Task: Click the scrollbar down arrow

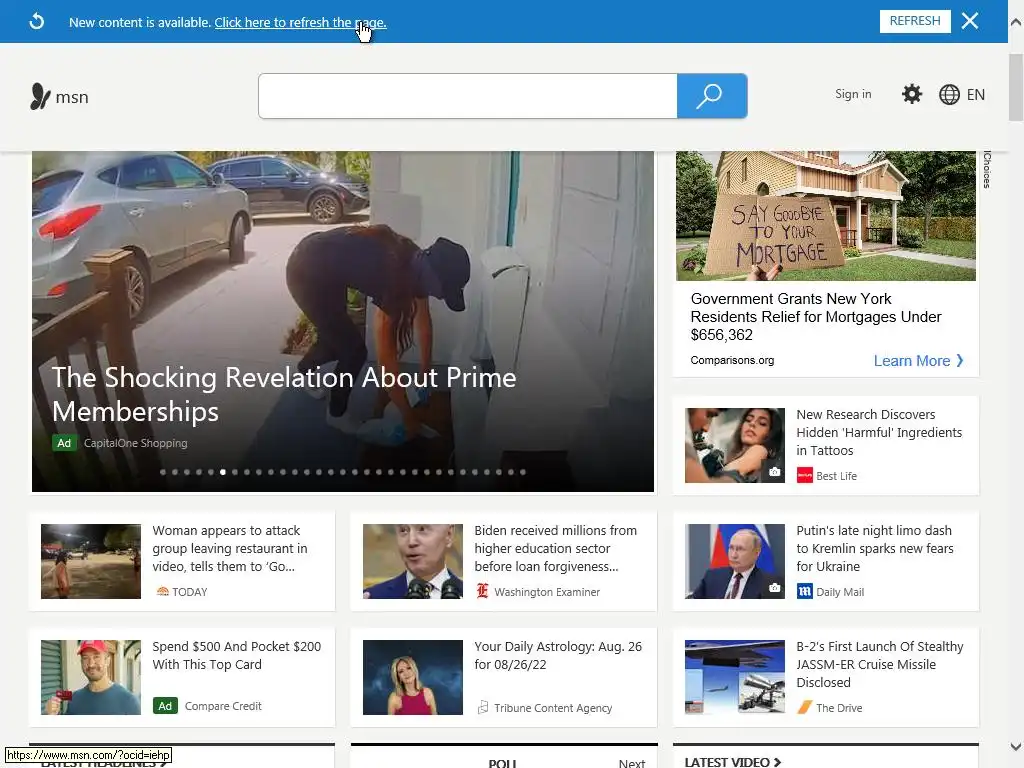Action: click(x=1016, y=746)
